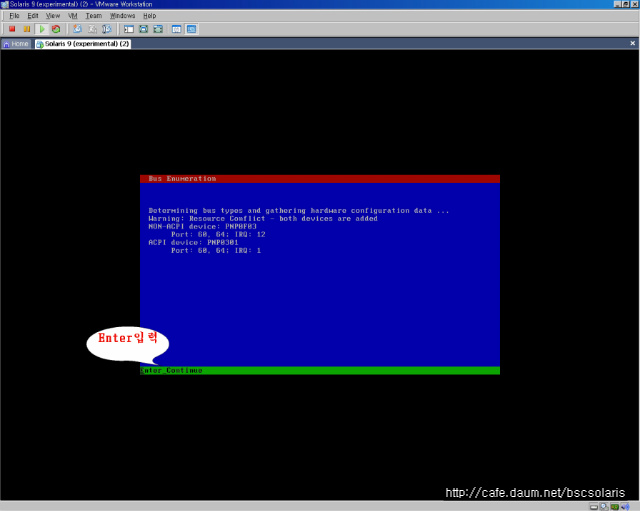This screenshot has height=511, width=640.
Task: Close the current VM tab with X
Action: pos(632,43)
